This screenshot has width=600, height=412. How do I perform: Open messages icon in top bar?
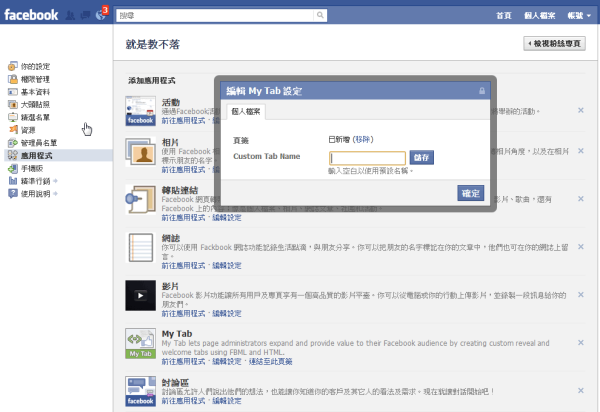click(85, 15)
